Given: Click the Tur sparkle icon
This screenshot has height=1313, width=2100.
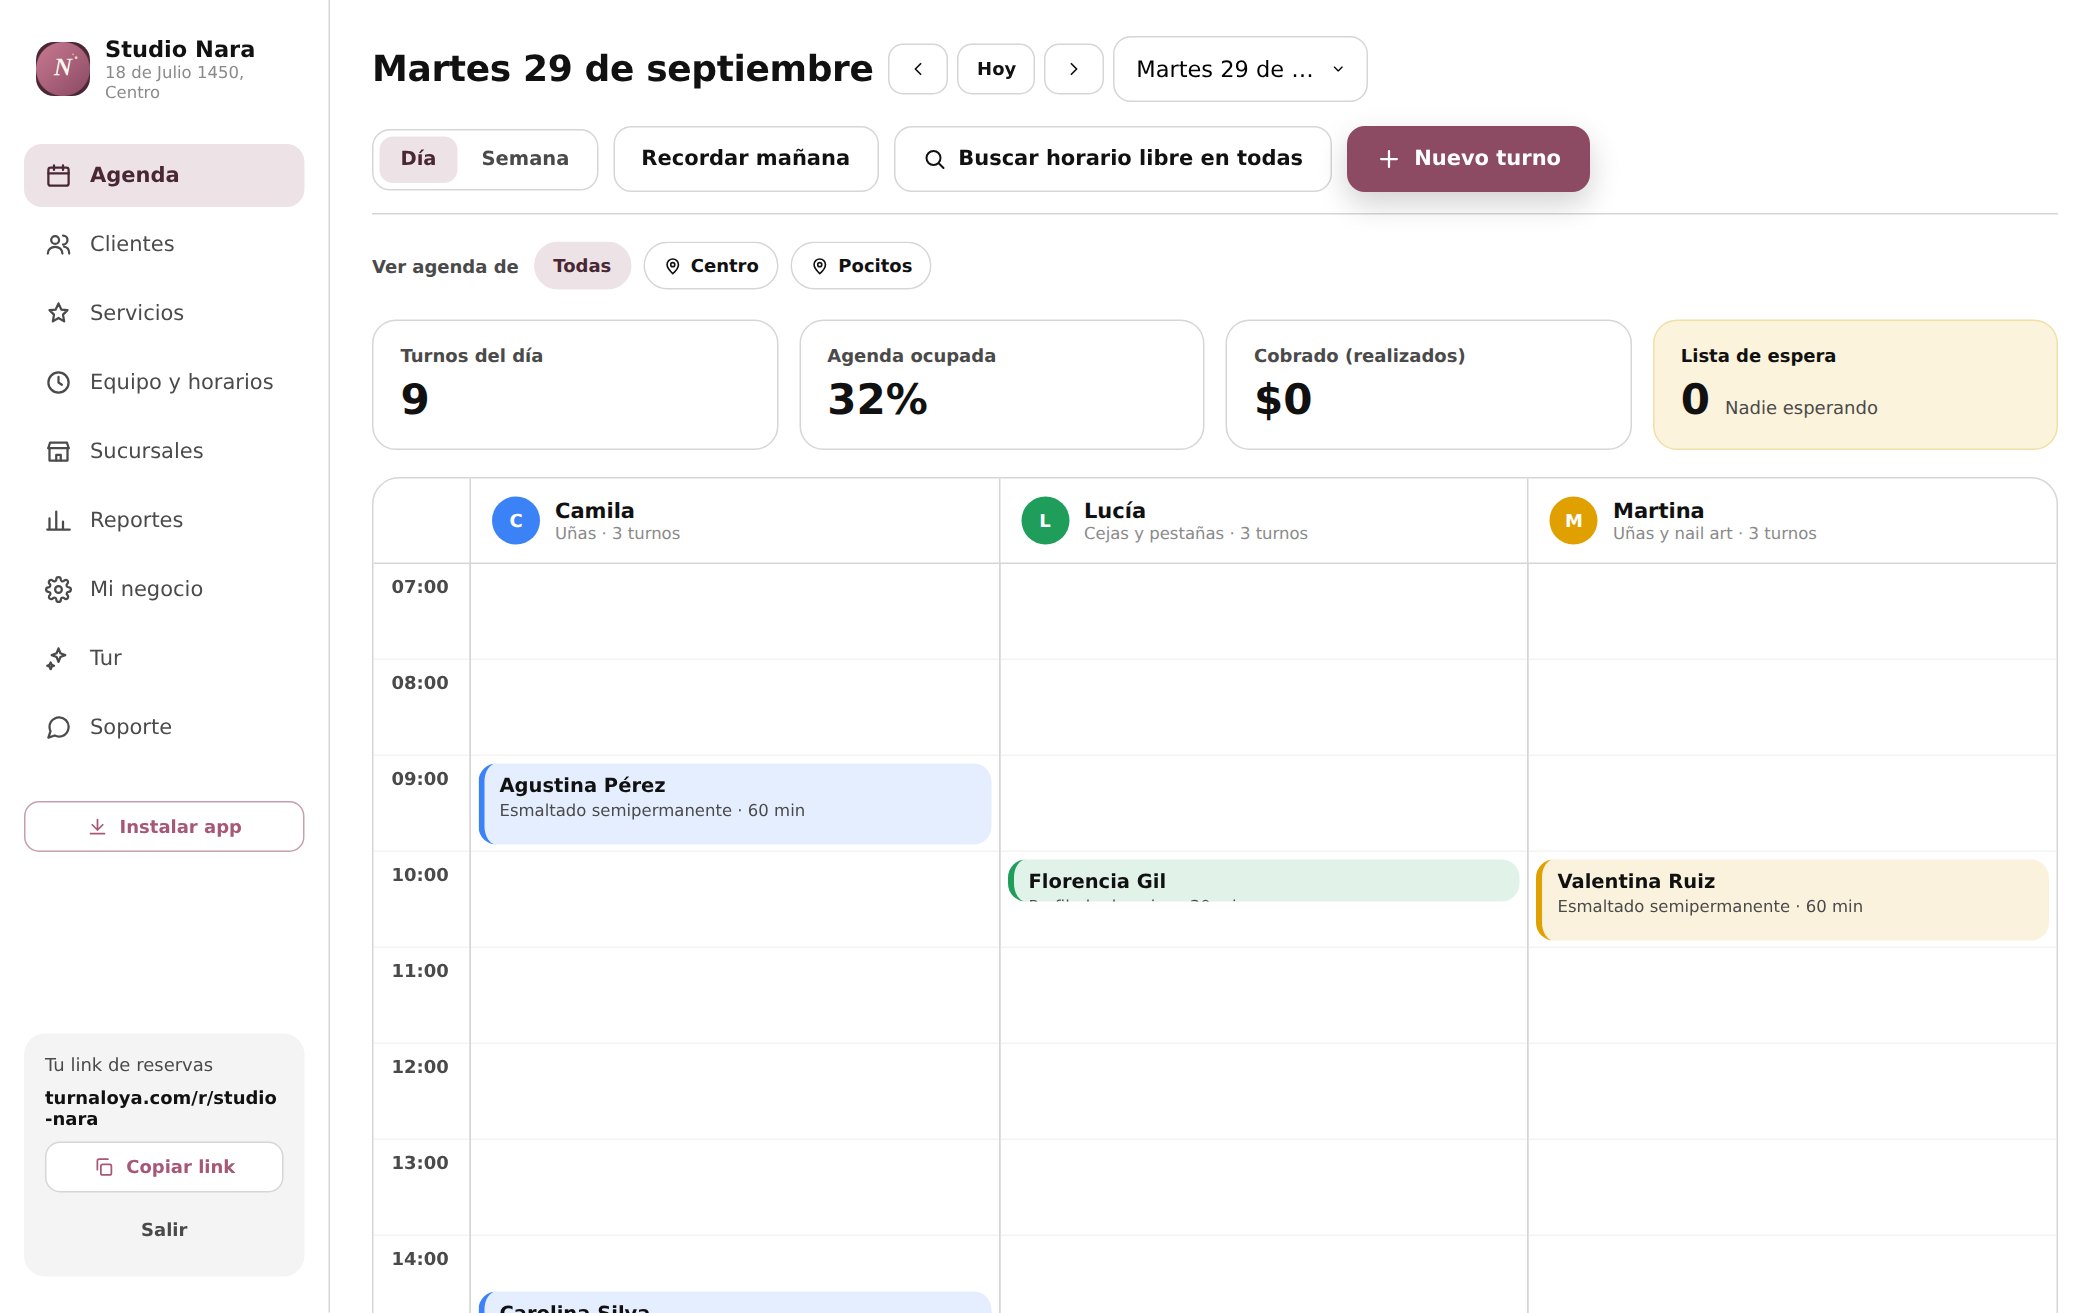Looking at the screenshot, I should pos(59,658).
